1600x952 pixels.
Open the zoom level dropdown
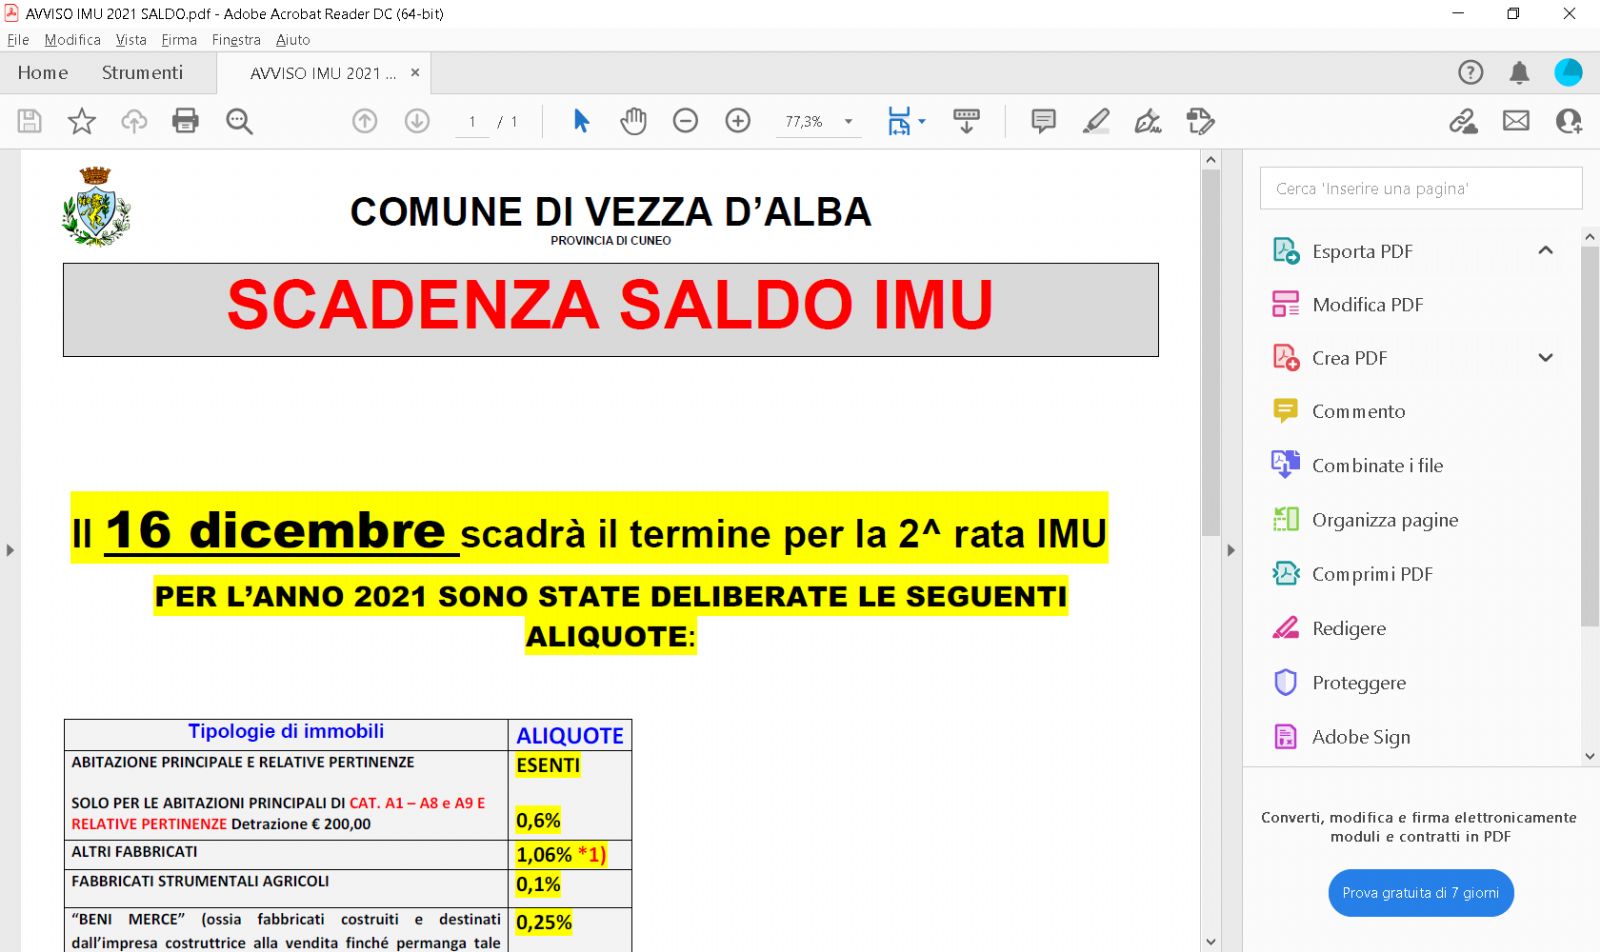point(848,122)
